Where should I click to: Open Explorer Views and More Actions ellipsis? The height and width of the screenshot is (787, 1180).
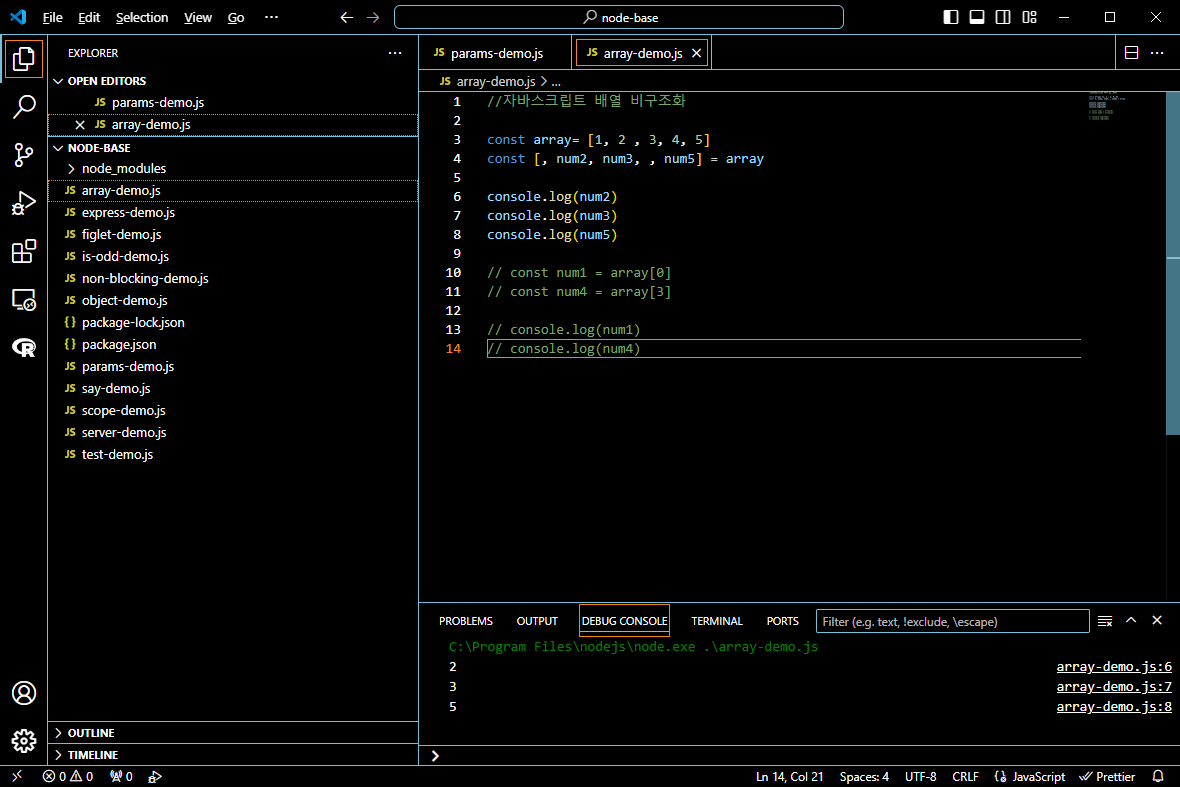tap(395, 53)
